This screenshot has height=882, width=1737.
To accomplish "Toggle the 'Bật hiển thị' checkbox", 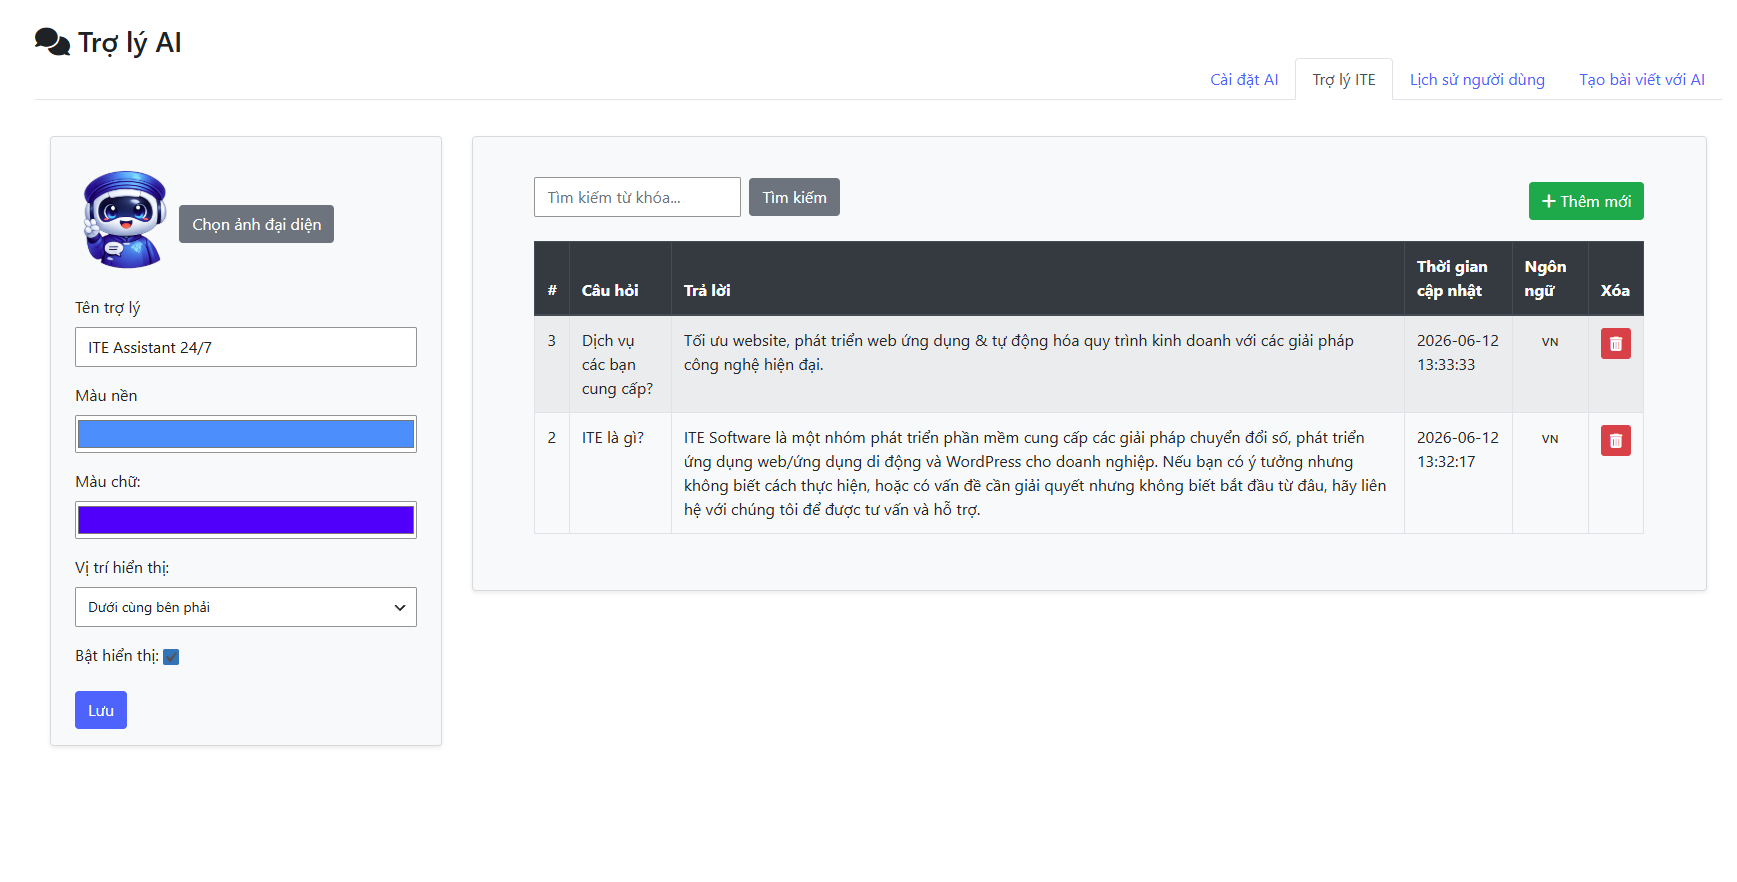I will [171, 657].
